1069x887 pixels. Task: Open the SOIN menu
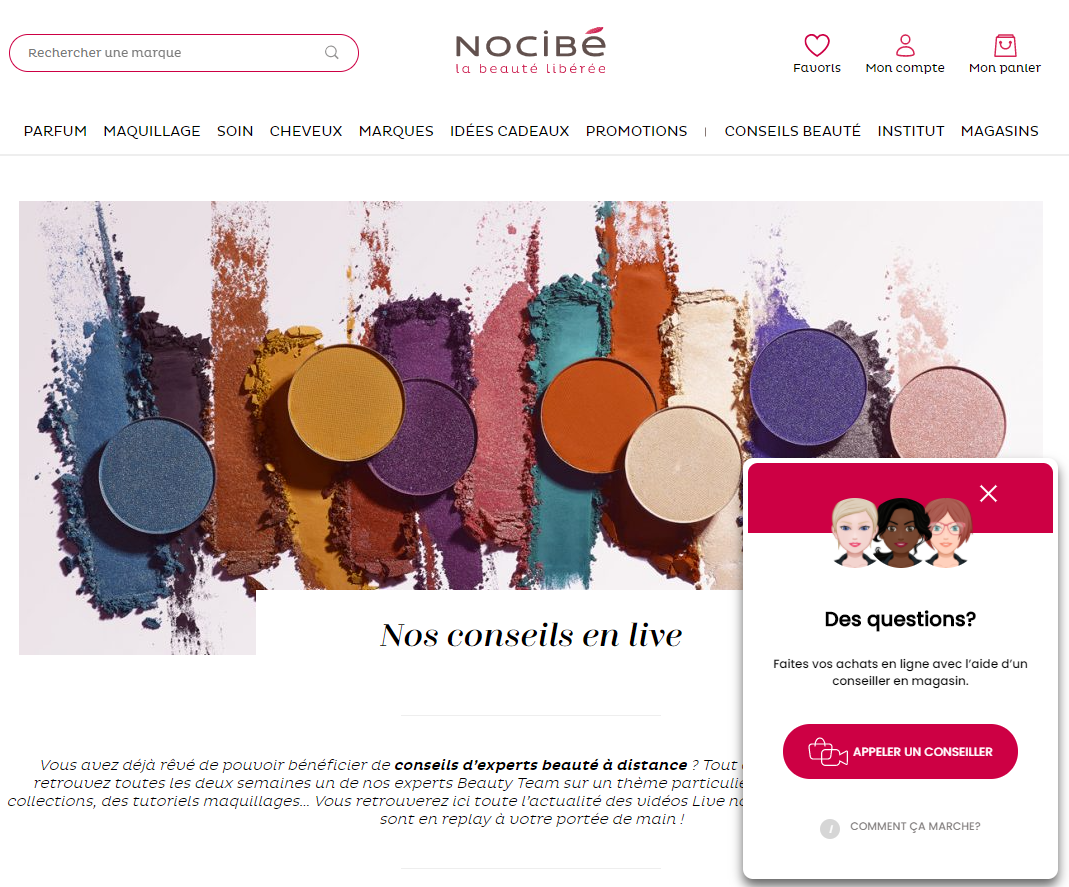tap(235, 131)
